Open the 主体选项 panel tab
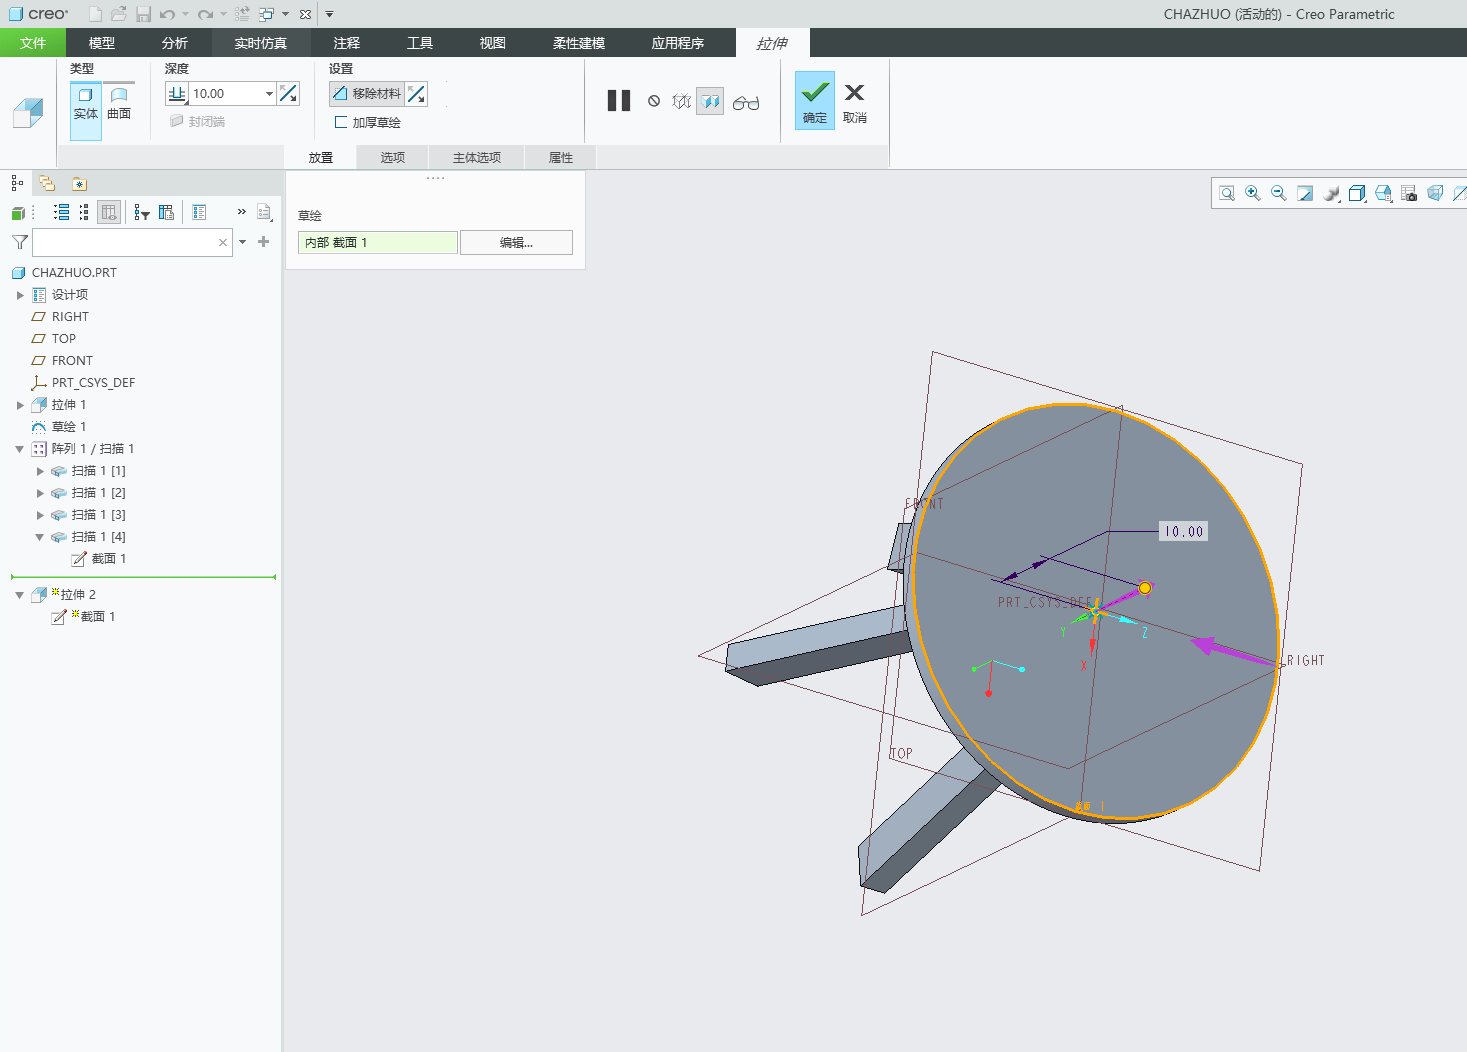This screenshot has height=1052, width=1467. click(x=477, y=157)
